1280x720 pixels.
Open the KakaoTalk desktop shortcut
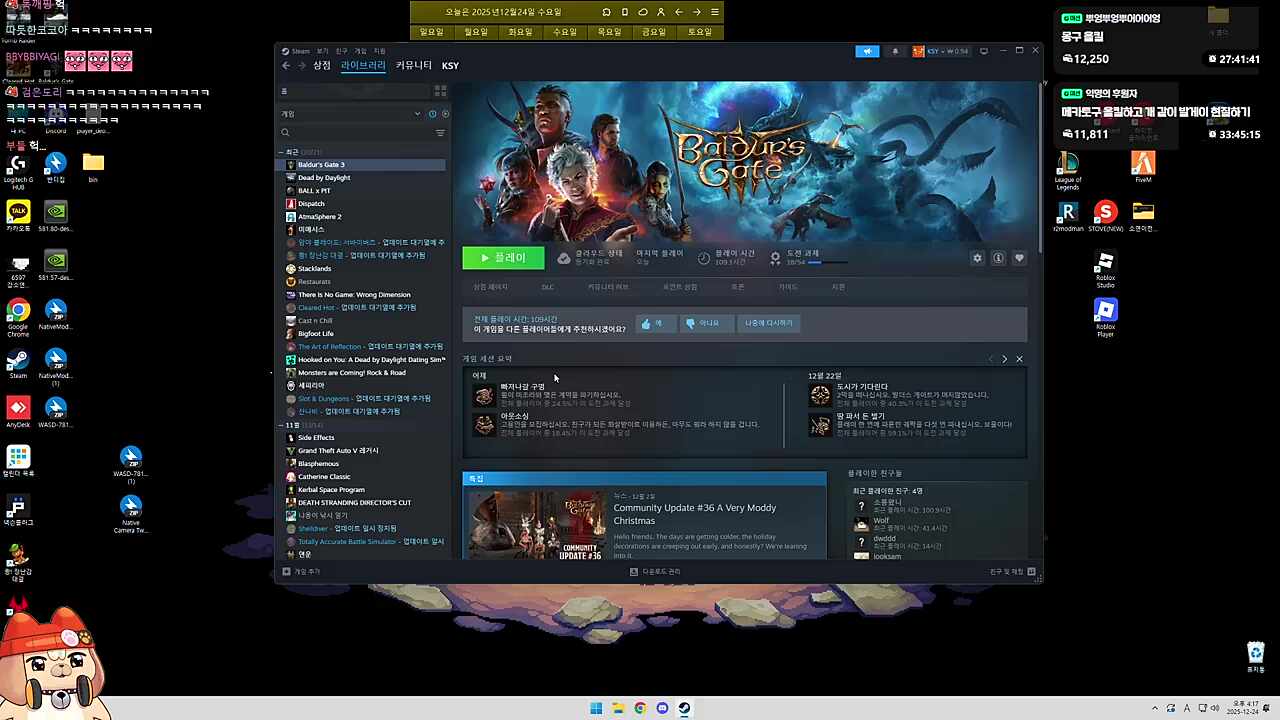pyautogui.click(x=18, y=216)
